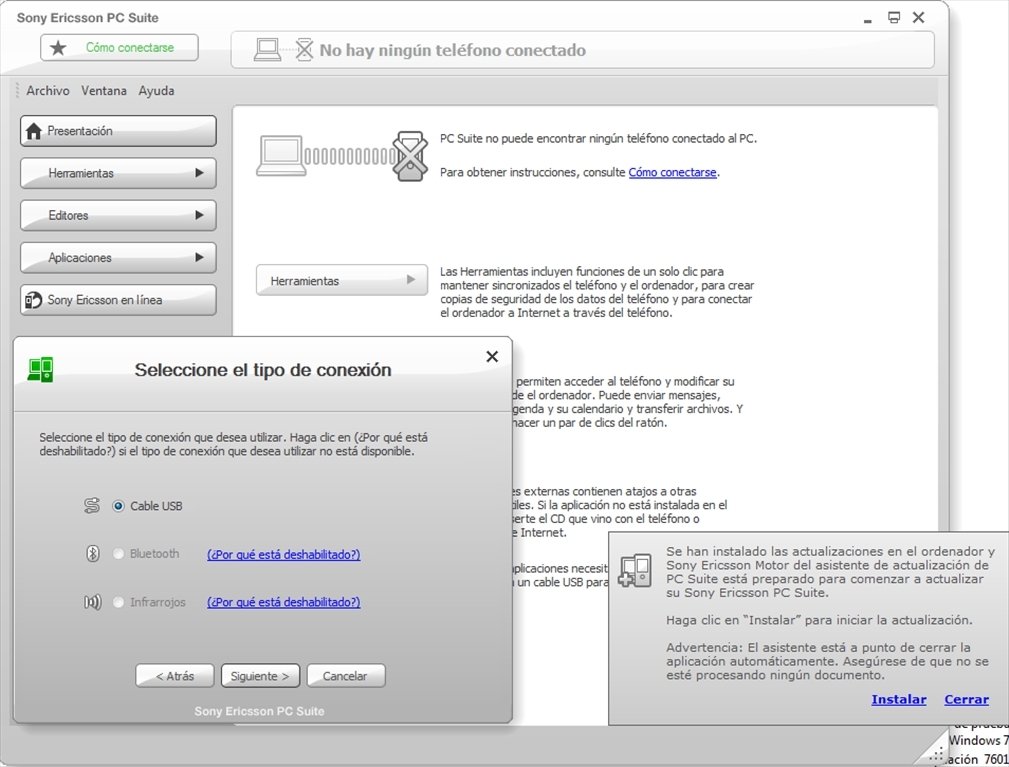
Task: Click the Bluetooth symbol icon
Action: pos(93,553)
